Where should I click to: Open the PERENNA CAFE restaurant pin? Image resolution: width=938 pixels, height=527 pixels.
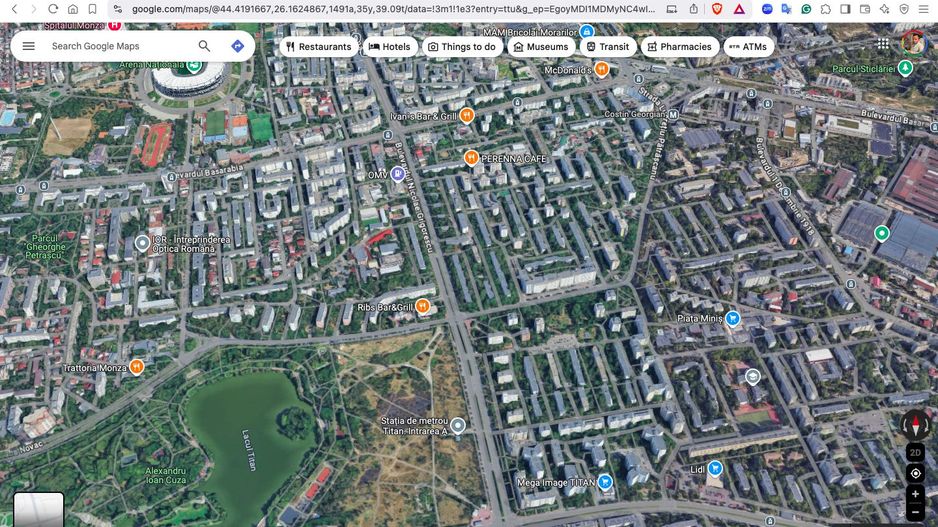click(x=471, y=158)
